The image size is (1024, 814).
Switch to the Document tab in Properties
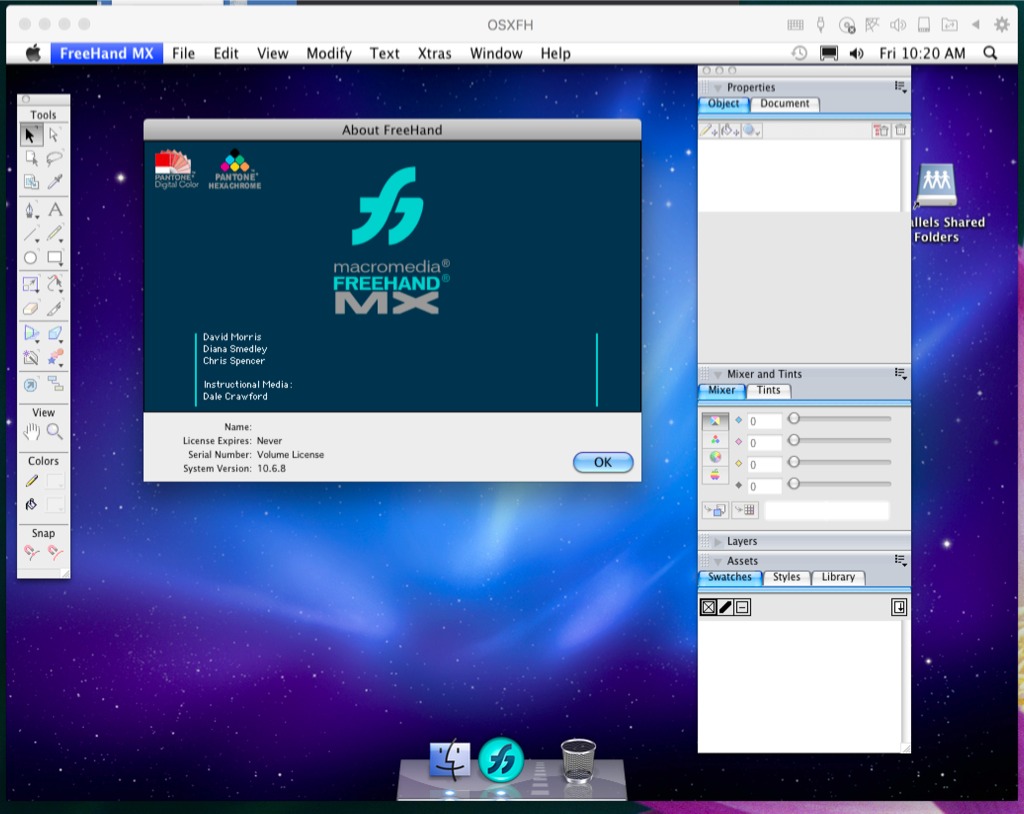(x=784, y=104)
